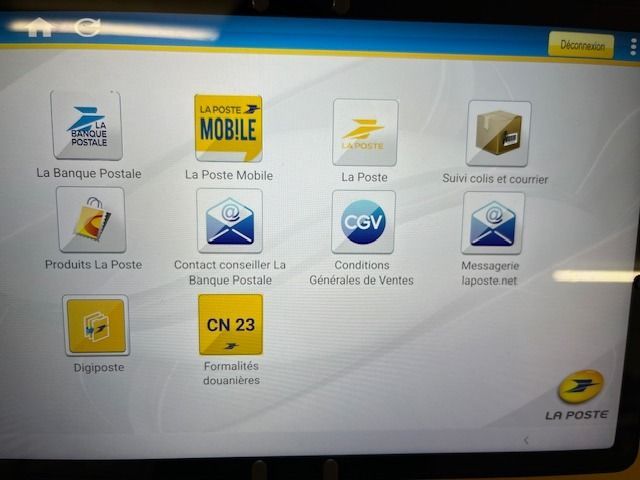The height and width of the screenshot is (480, 640).
Task: Click the 'Conditions Générales de Ventes' text label
Action: pos(361,273)
